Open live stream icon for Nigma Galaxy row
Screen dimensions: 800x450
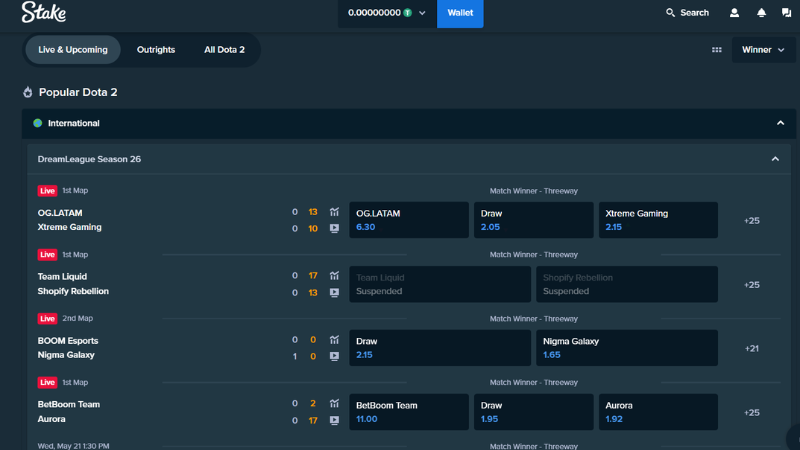tap(334, 356)
